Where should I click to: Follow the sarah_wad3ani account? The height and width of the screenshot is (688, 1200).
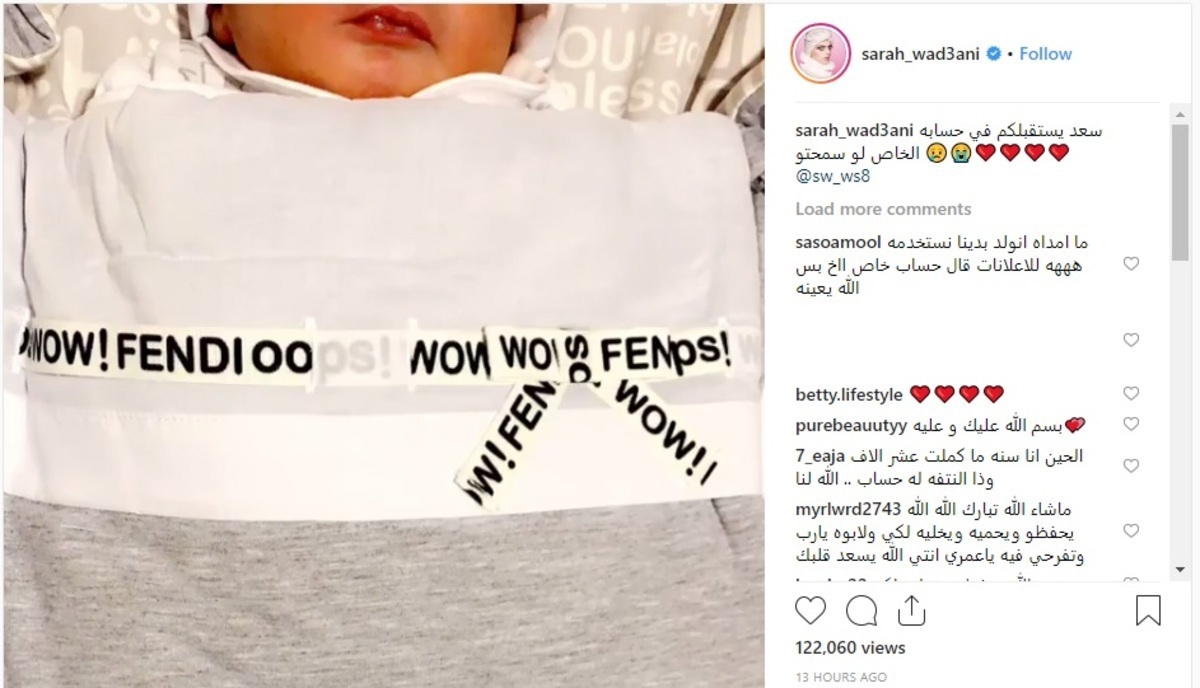(1045, 54)
